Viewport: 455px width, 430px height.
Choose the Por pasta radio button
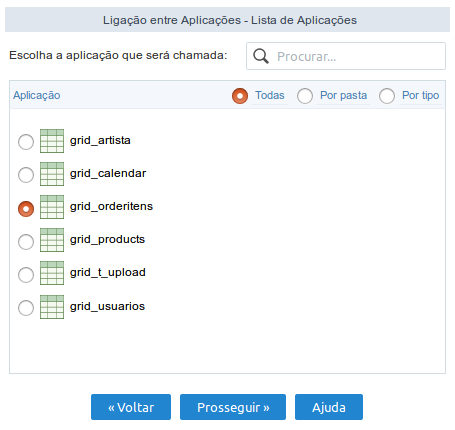coord(305,96)
